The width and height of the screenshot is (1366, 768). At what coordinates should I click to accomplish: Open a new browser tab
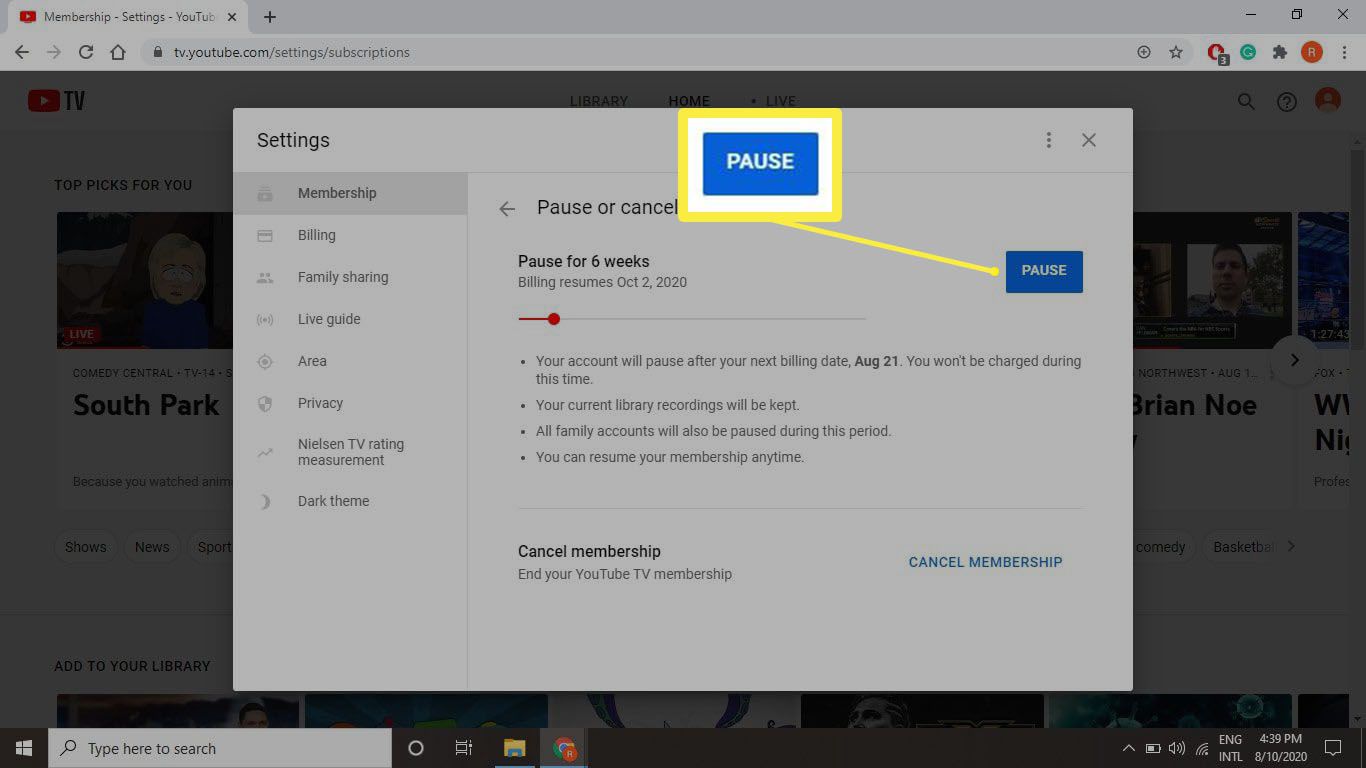tap(270, 17)
